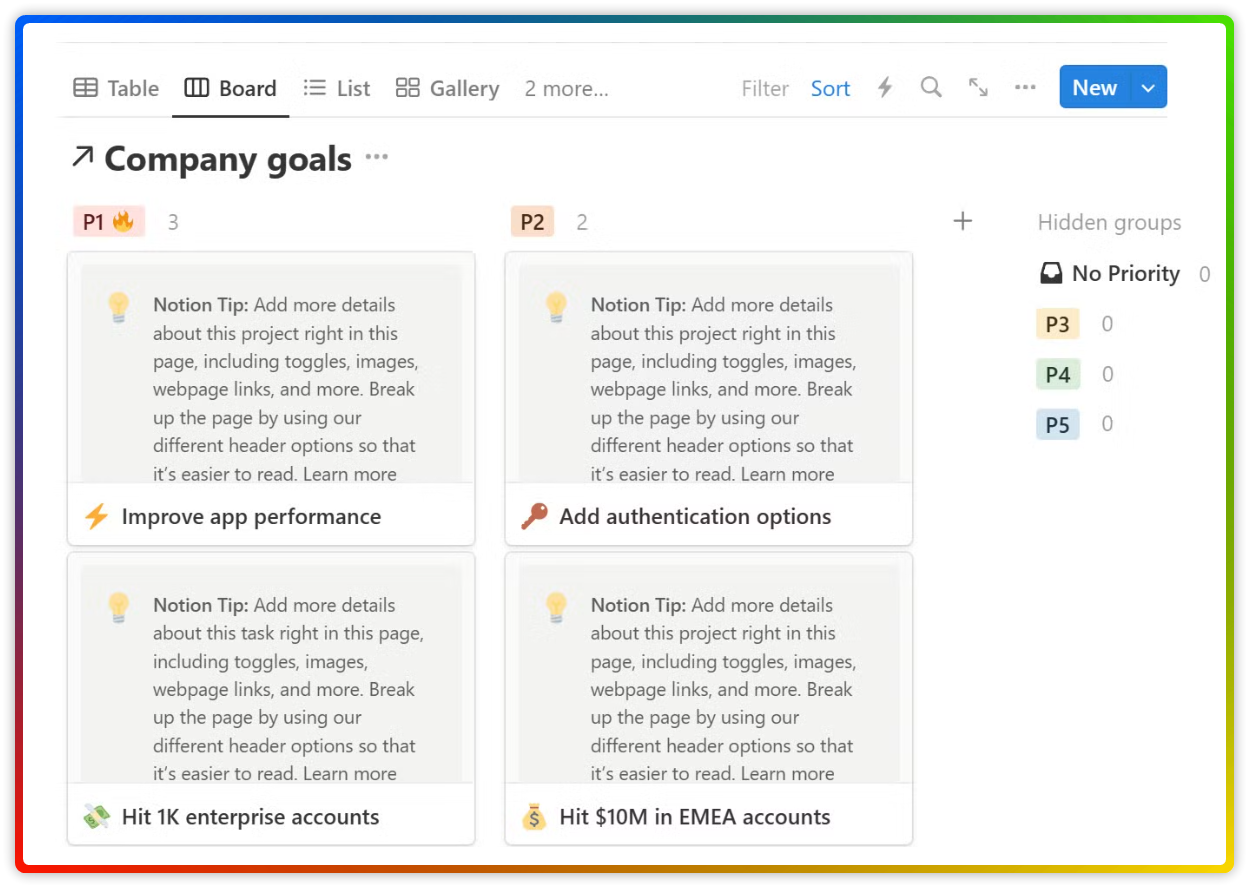The width and height of the screenshot is (1249, 888).
Task: Expand the New button dropdown arrow
Action: click(x=1148, y=88)
